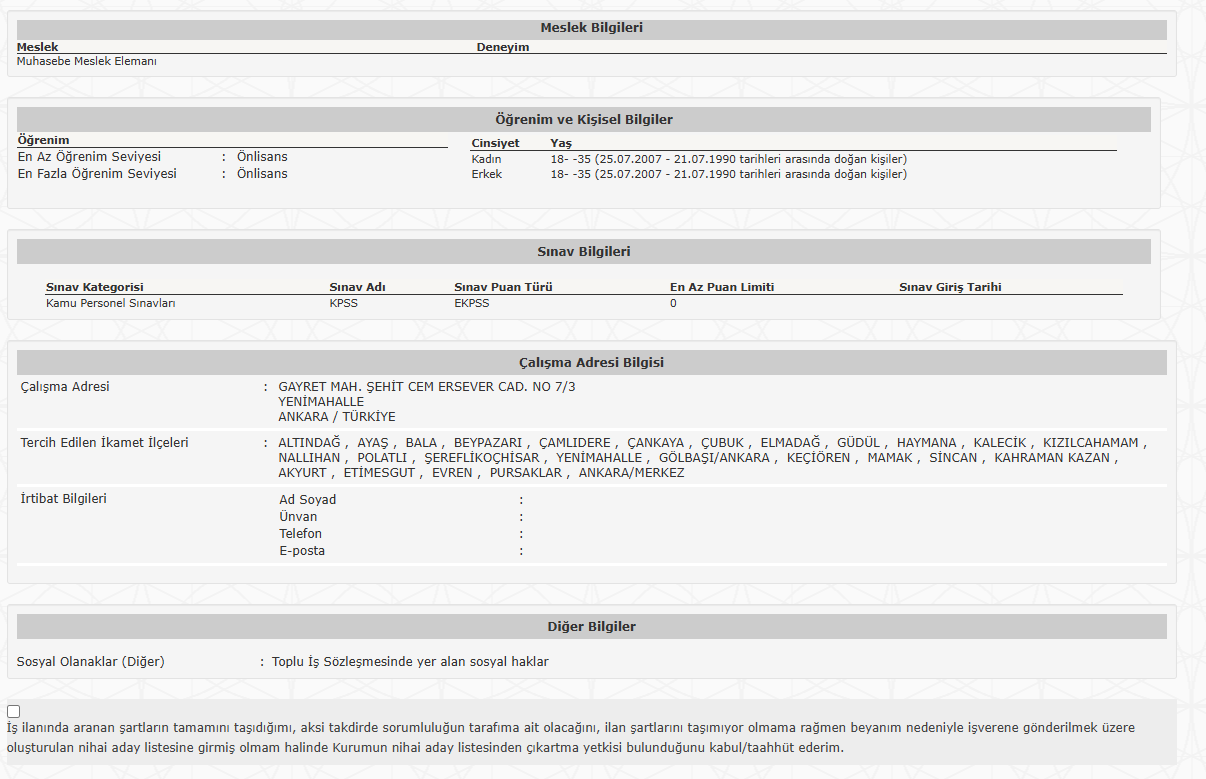The height and width of the screenshot is (779, 1206).
Task: Click ÇANKAYA in the preferred districts list
Action: 655,443
